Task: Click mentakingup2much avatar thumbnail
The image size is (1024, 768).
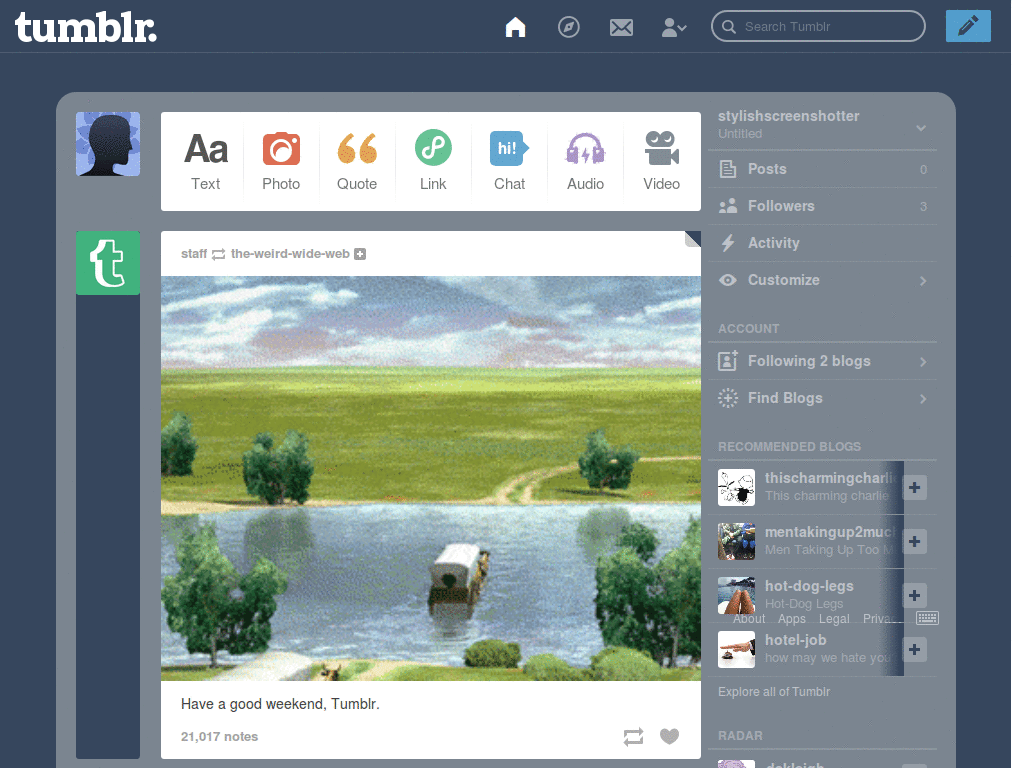Action: click(x=736, y=541)
